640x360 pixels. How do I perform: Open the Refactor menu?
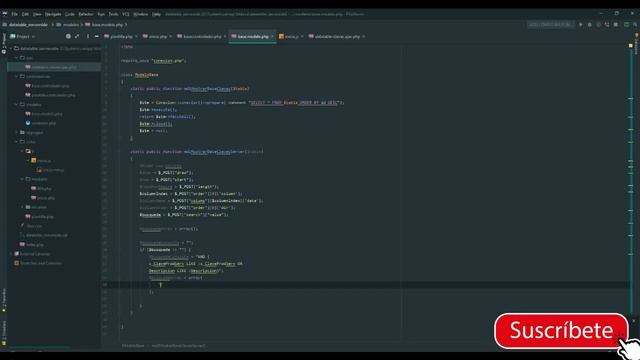pos(86,14)
